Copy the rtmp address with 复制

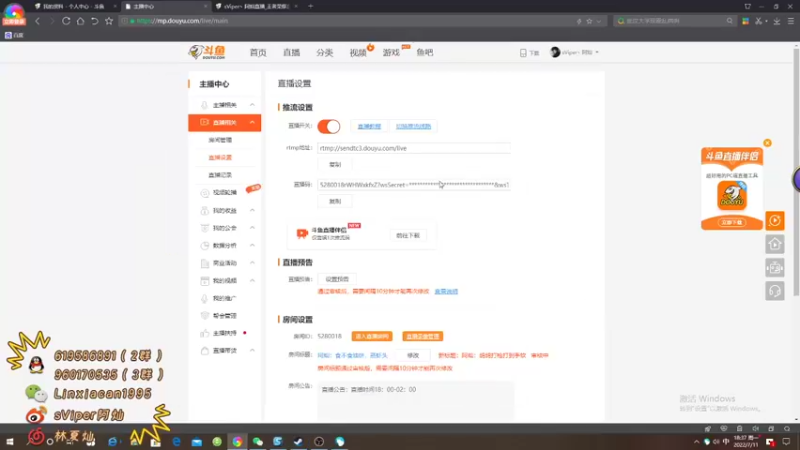point(335,164)
